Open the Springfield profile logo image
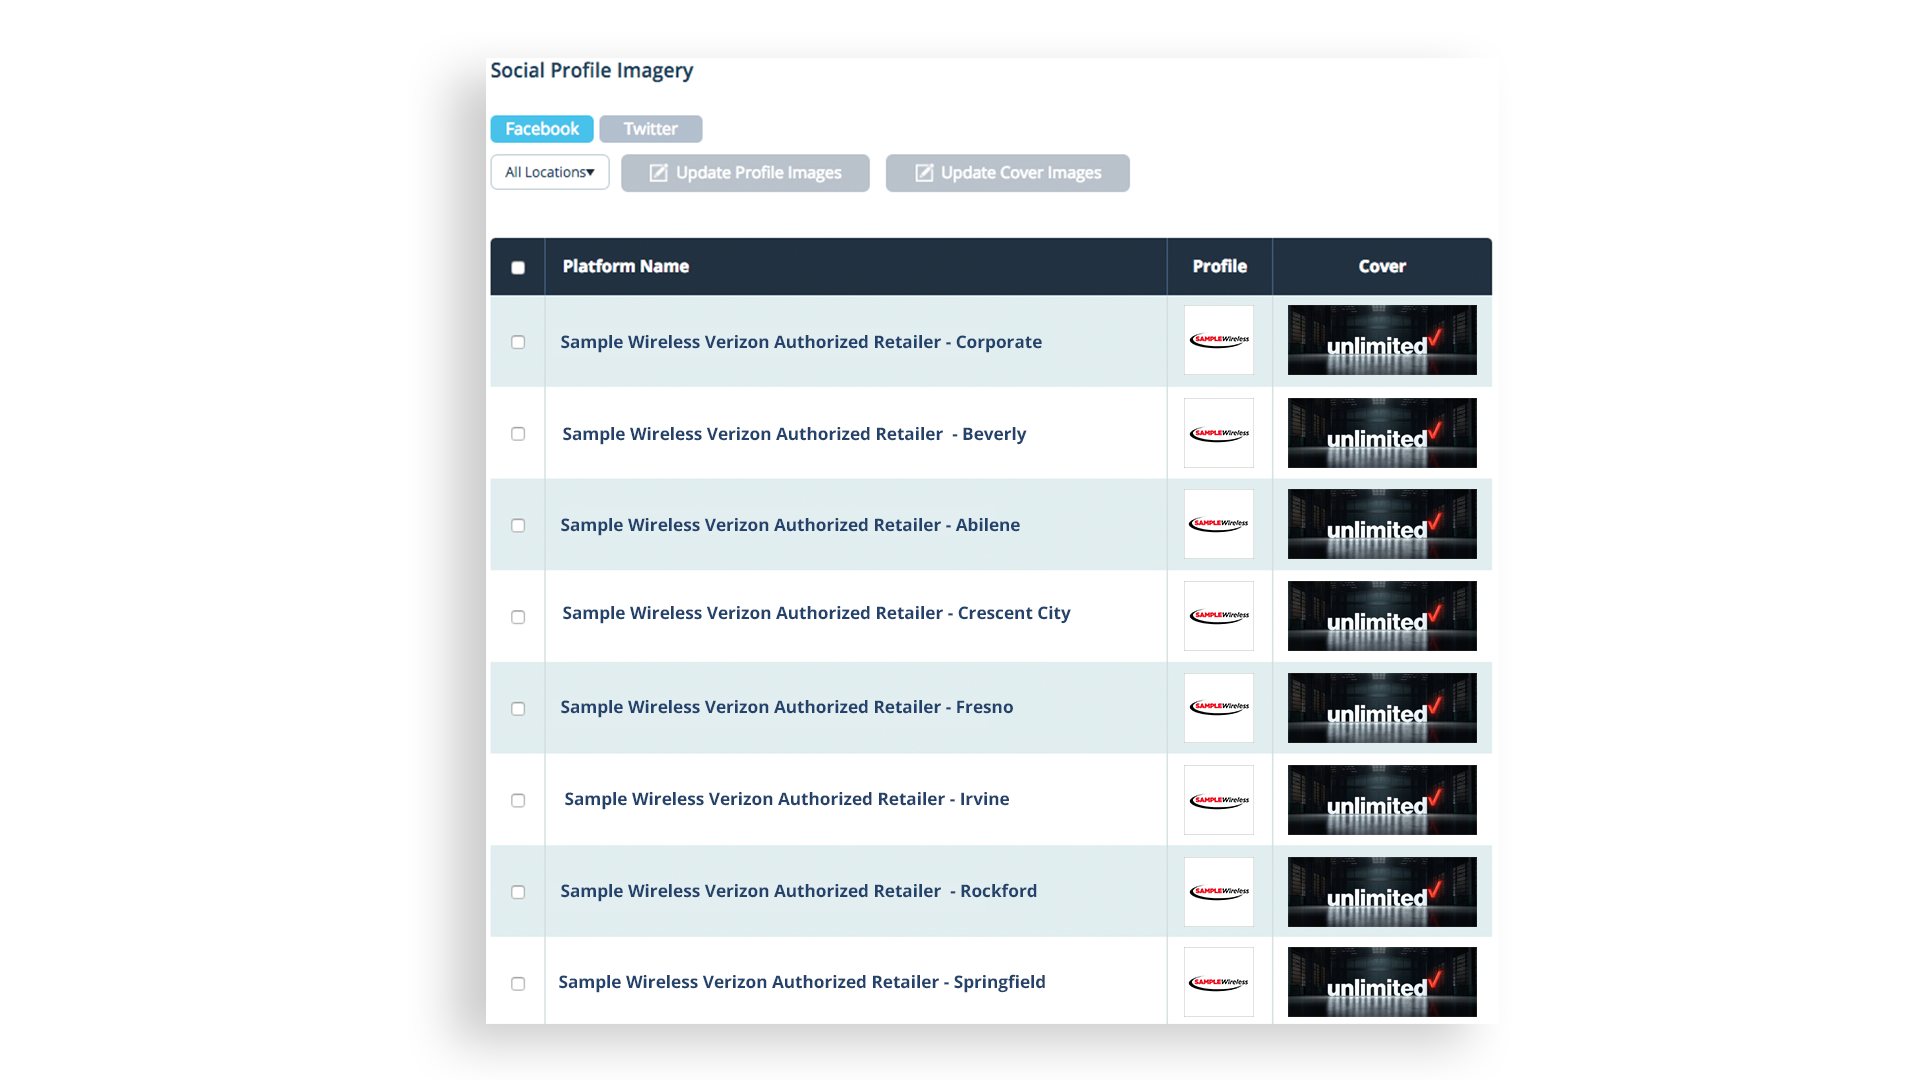 [x=1219, y=982]
